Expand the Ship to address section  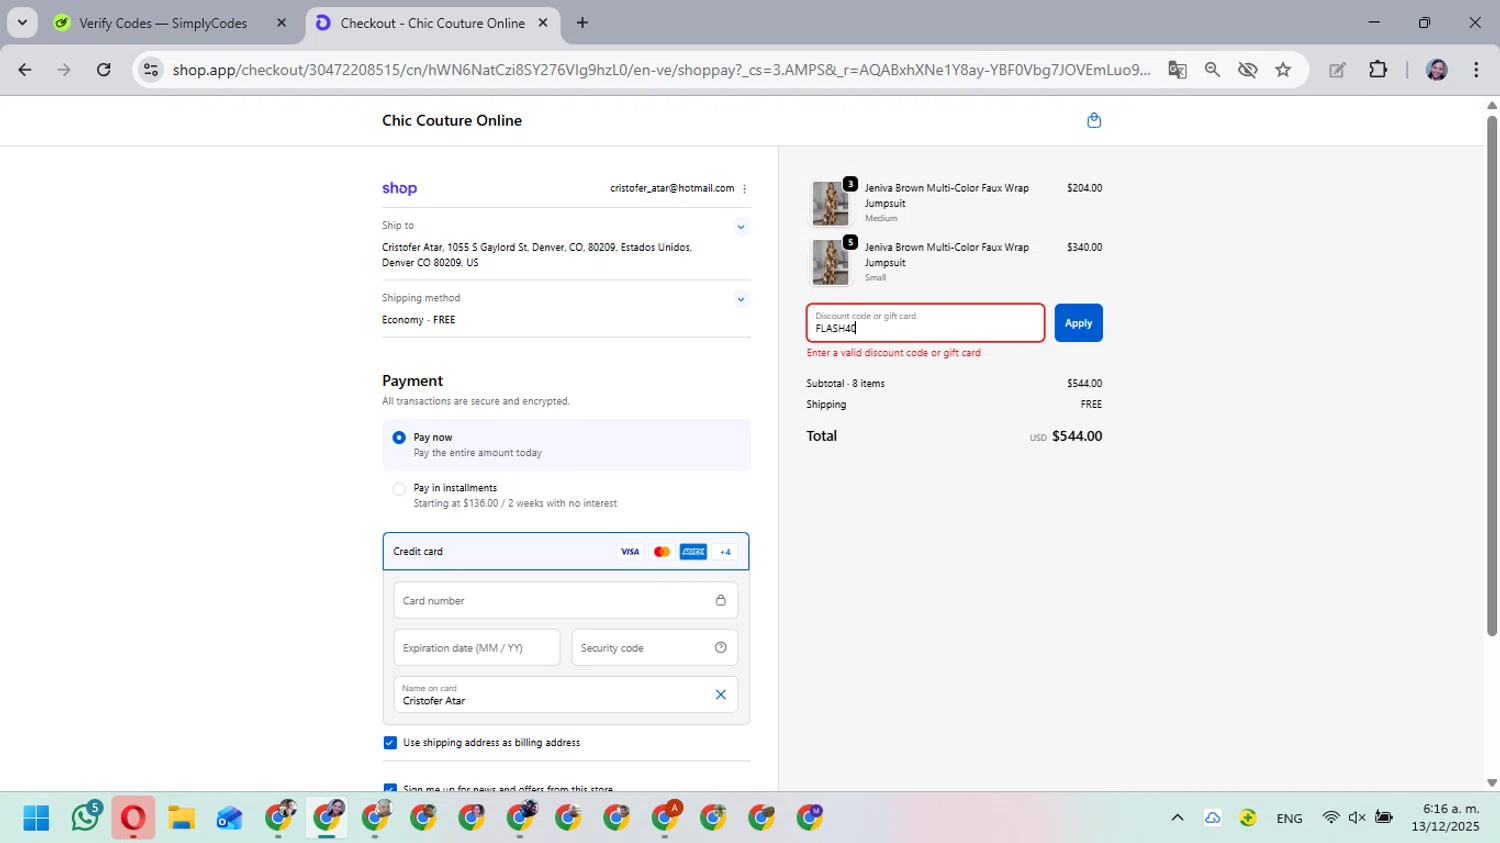click(741, 227)
